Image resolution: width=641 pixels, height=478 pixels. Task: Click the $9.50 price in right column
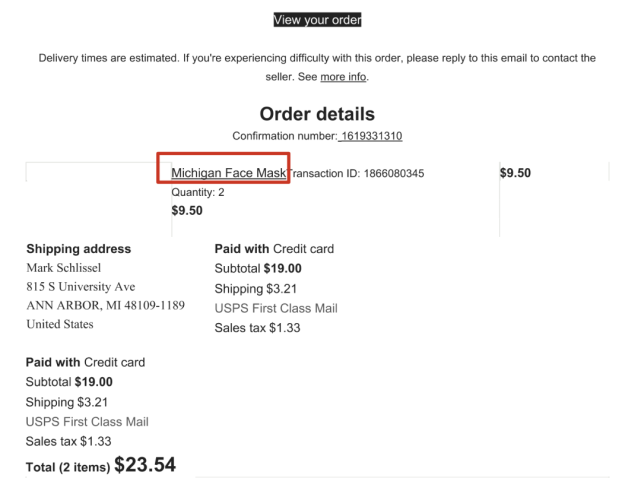[515, 173]
